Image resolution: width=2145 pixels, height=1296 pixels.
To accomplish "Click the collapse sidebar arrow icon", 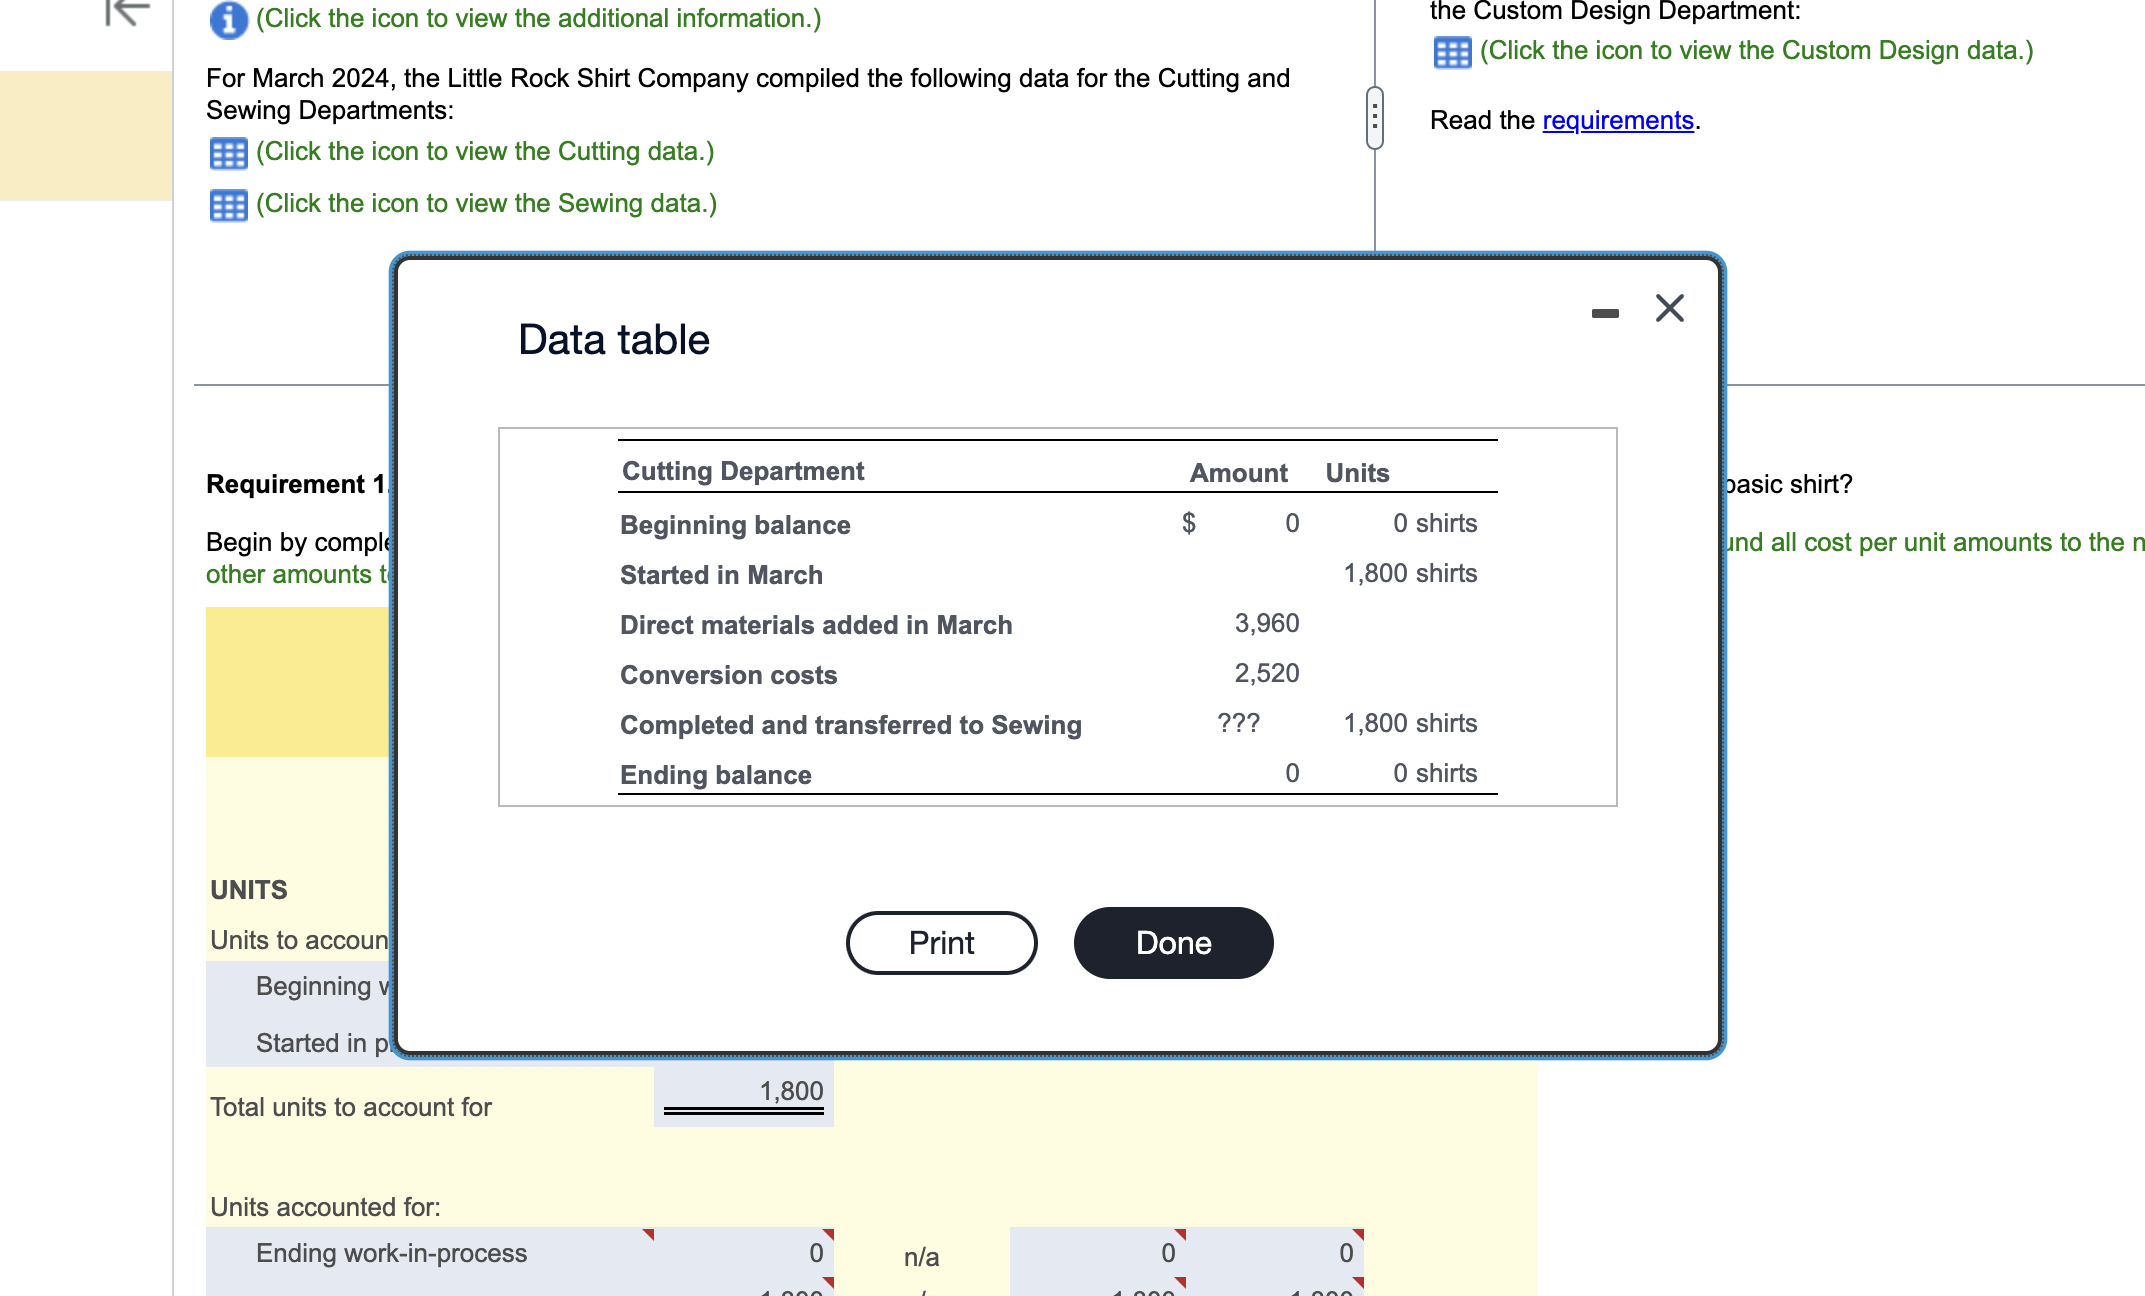I will [127, 12].
